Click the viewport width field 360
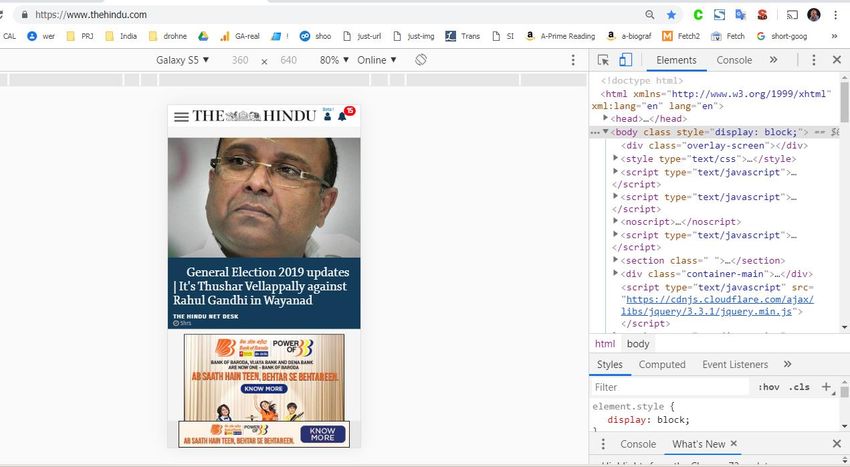The width and height of the screenshot is (850, 467). pos(240,60)
